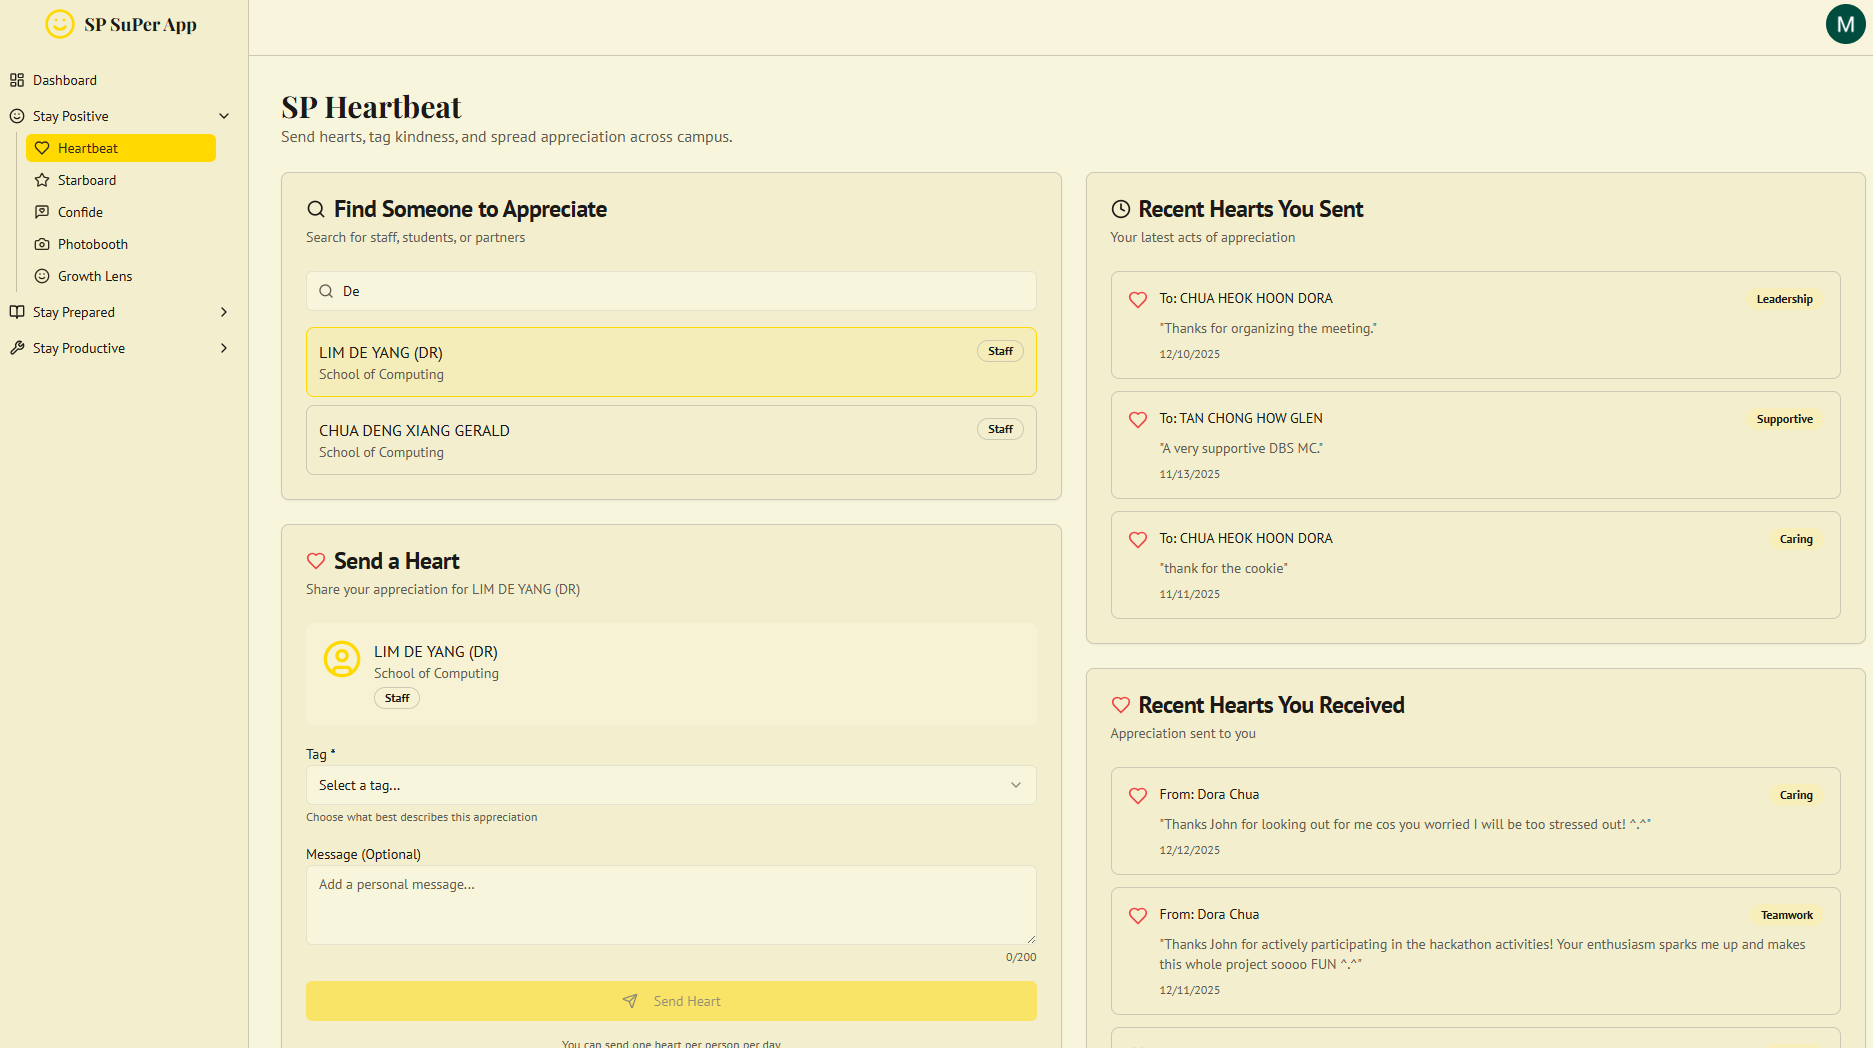The image size is (1873, 1048).
Task: Click the Teamwork tag badge
Action: (x=1787, y=915)
